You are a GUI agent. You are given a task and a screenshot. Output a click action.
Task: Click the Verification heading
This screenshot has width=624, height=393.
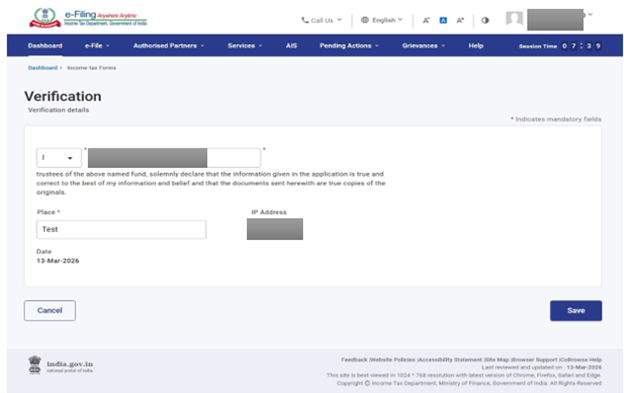(x=62, y=96)
